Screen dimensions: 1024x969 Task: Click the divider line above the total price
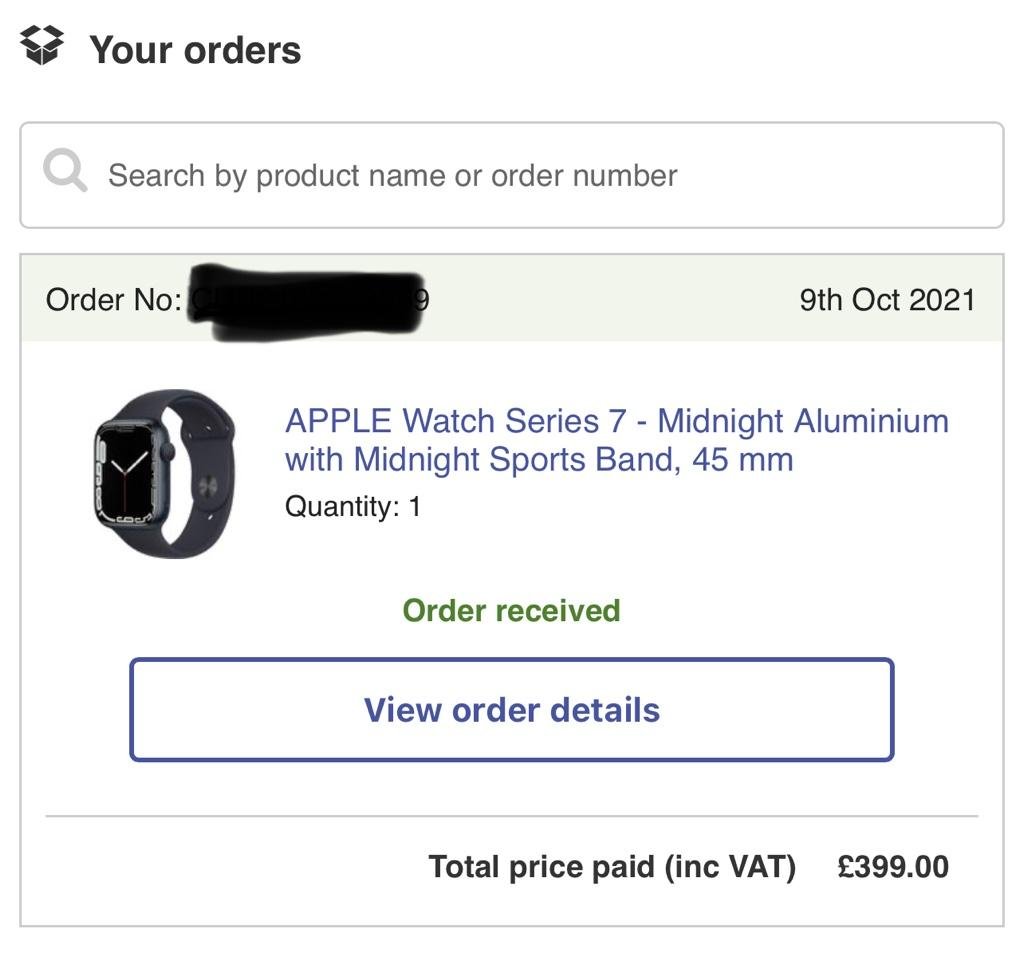click(511, 816)
